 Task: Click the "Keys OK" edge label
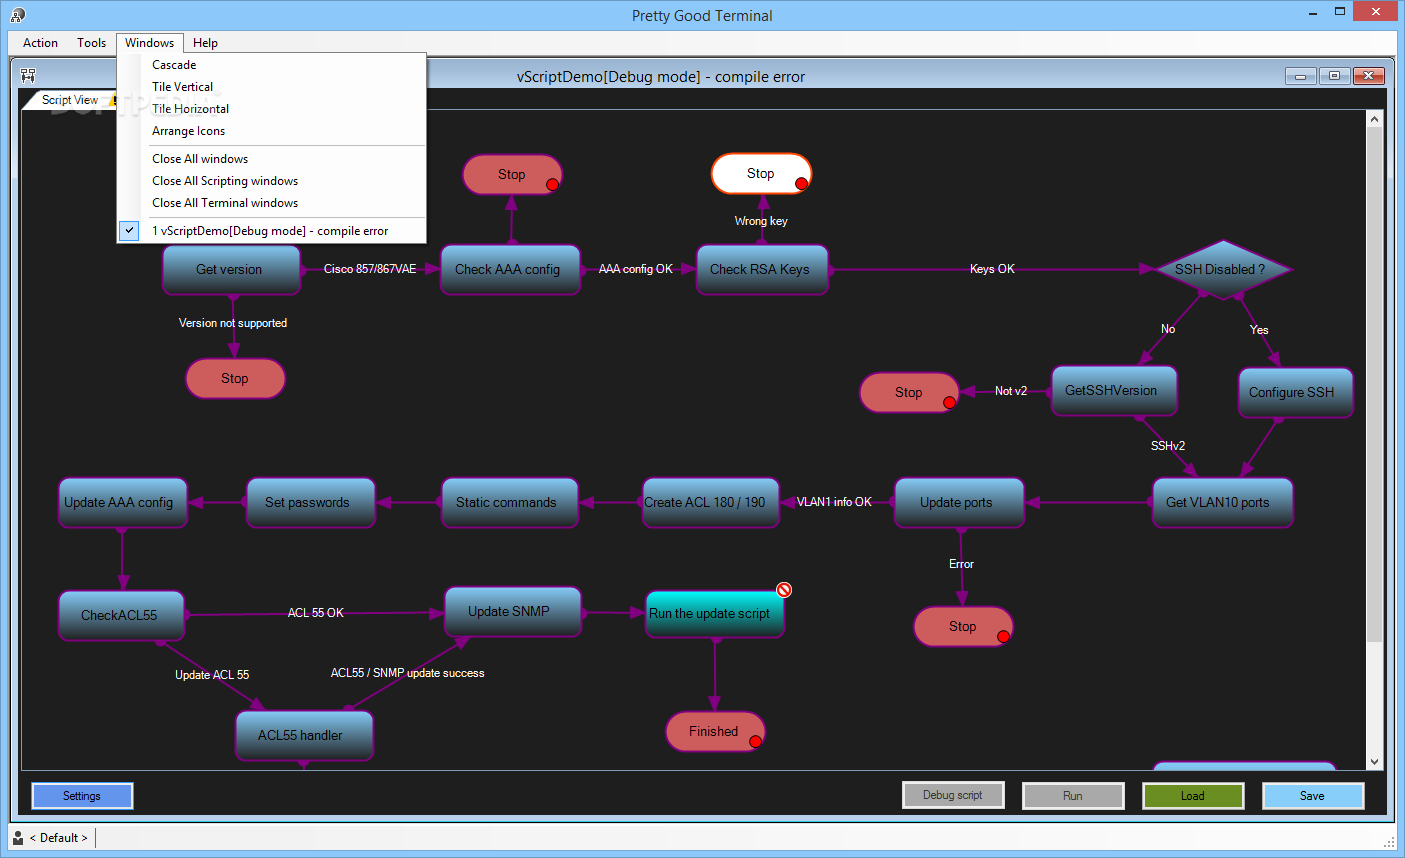(992, 269)
